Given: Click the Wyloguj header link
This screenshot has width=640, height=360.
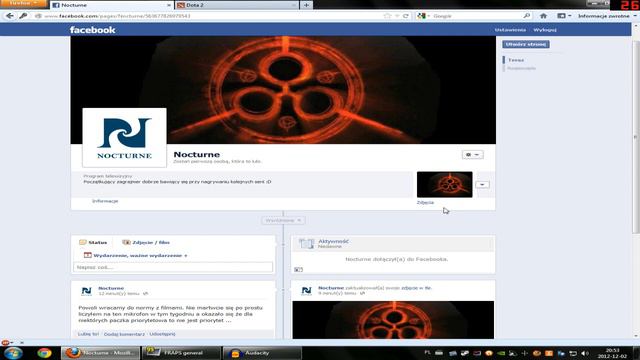Looking at the screenshot, I should (545, 30).
